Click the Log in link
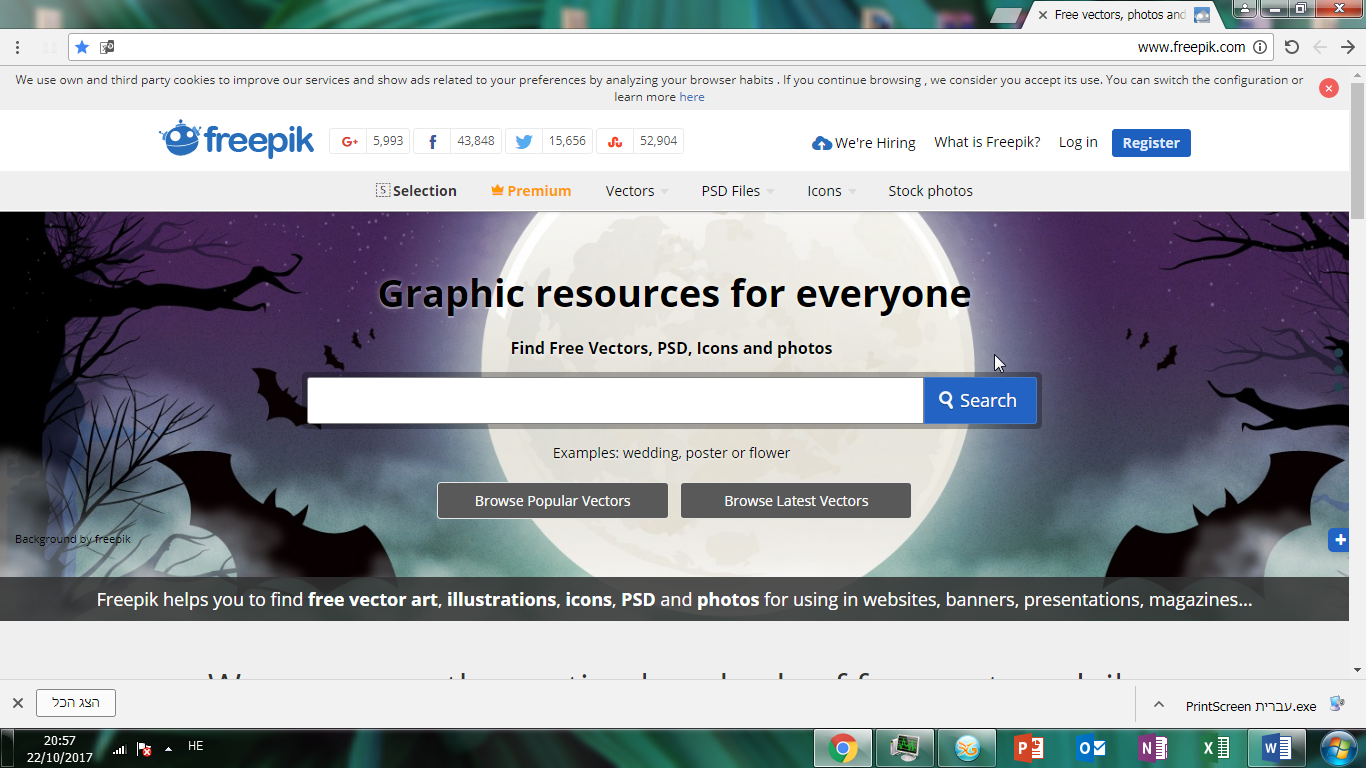Viewport: 1366px width, 768px height. point(1078,142)
